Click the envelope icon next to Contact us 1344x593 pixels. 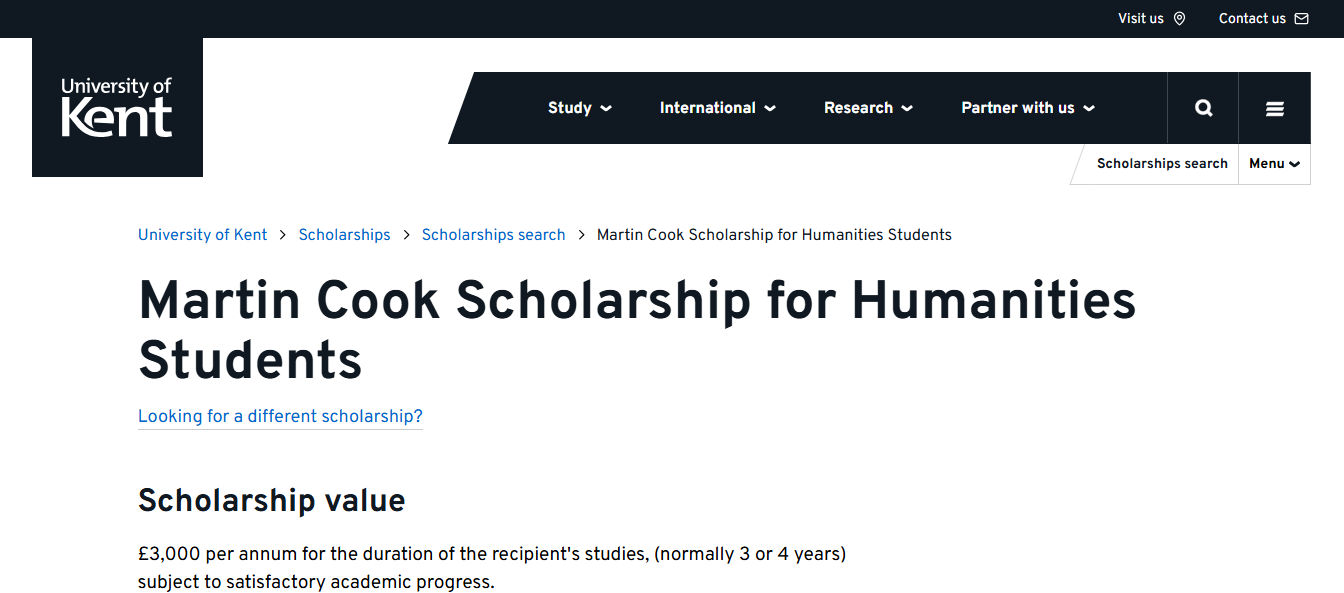(1301, 18)
